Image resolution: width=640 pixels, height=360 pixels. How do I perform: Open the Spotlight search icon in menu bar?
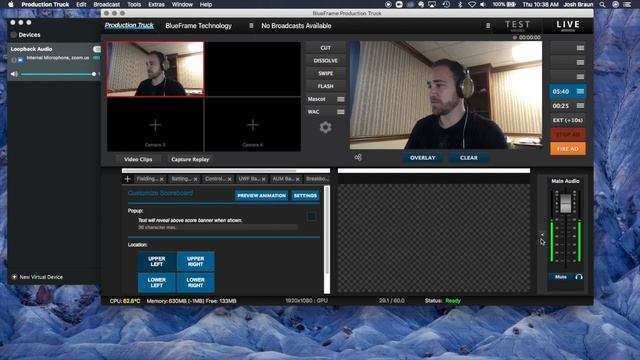tap(602, 4)
